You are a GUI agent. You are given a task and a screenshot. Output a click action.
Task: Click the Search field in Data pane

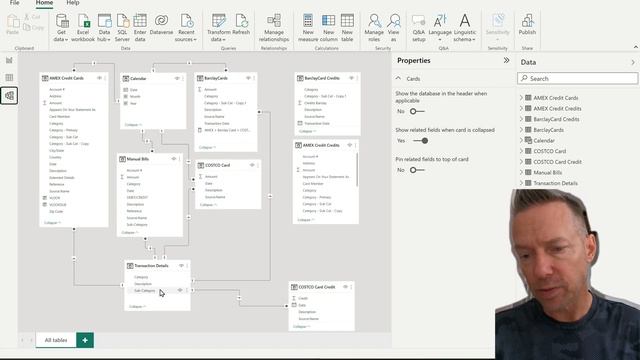click(x=577, y=78)
